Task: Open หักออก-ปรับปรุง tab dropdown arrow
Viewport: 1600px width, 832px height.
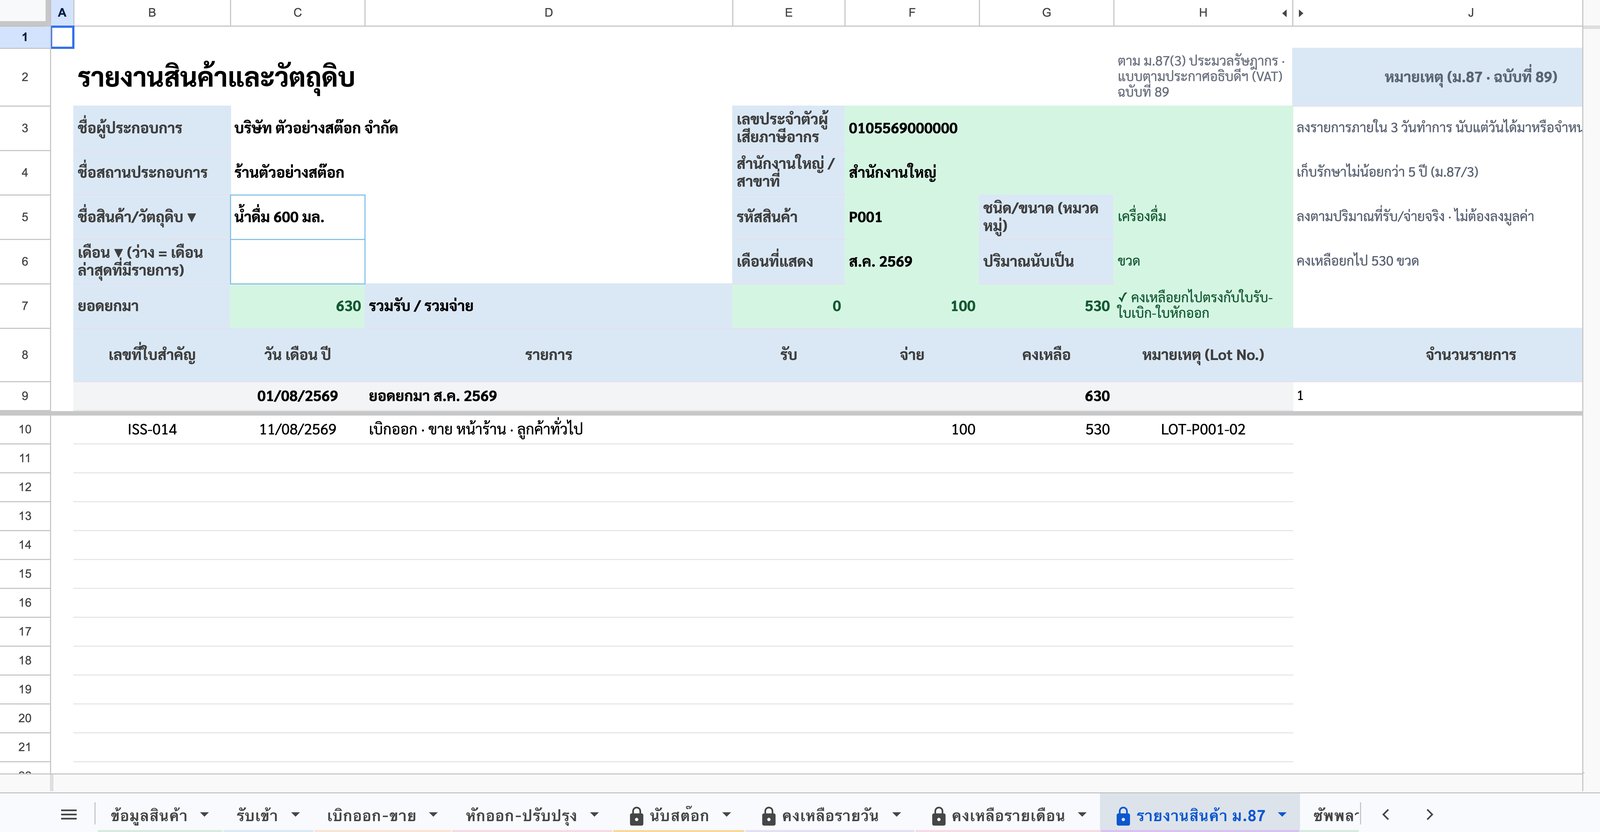Action: click(x=594, y=815)
